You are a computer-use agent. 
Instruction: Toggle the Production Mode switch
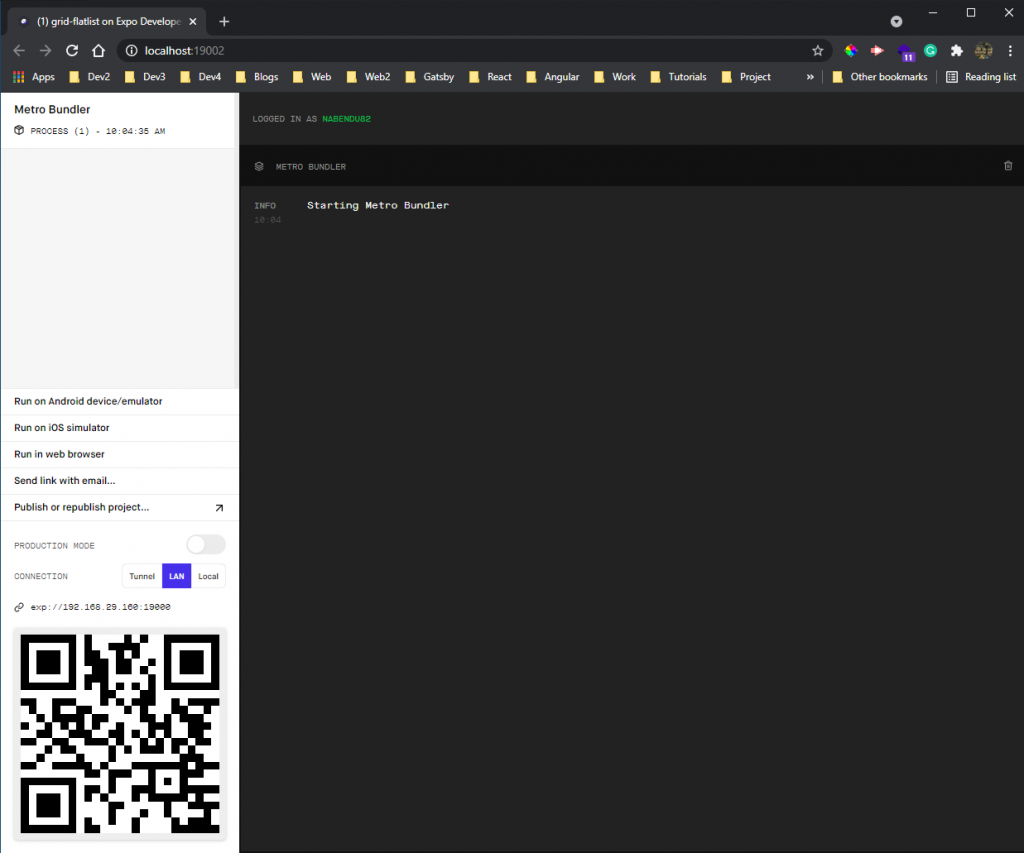206,544
